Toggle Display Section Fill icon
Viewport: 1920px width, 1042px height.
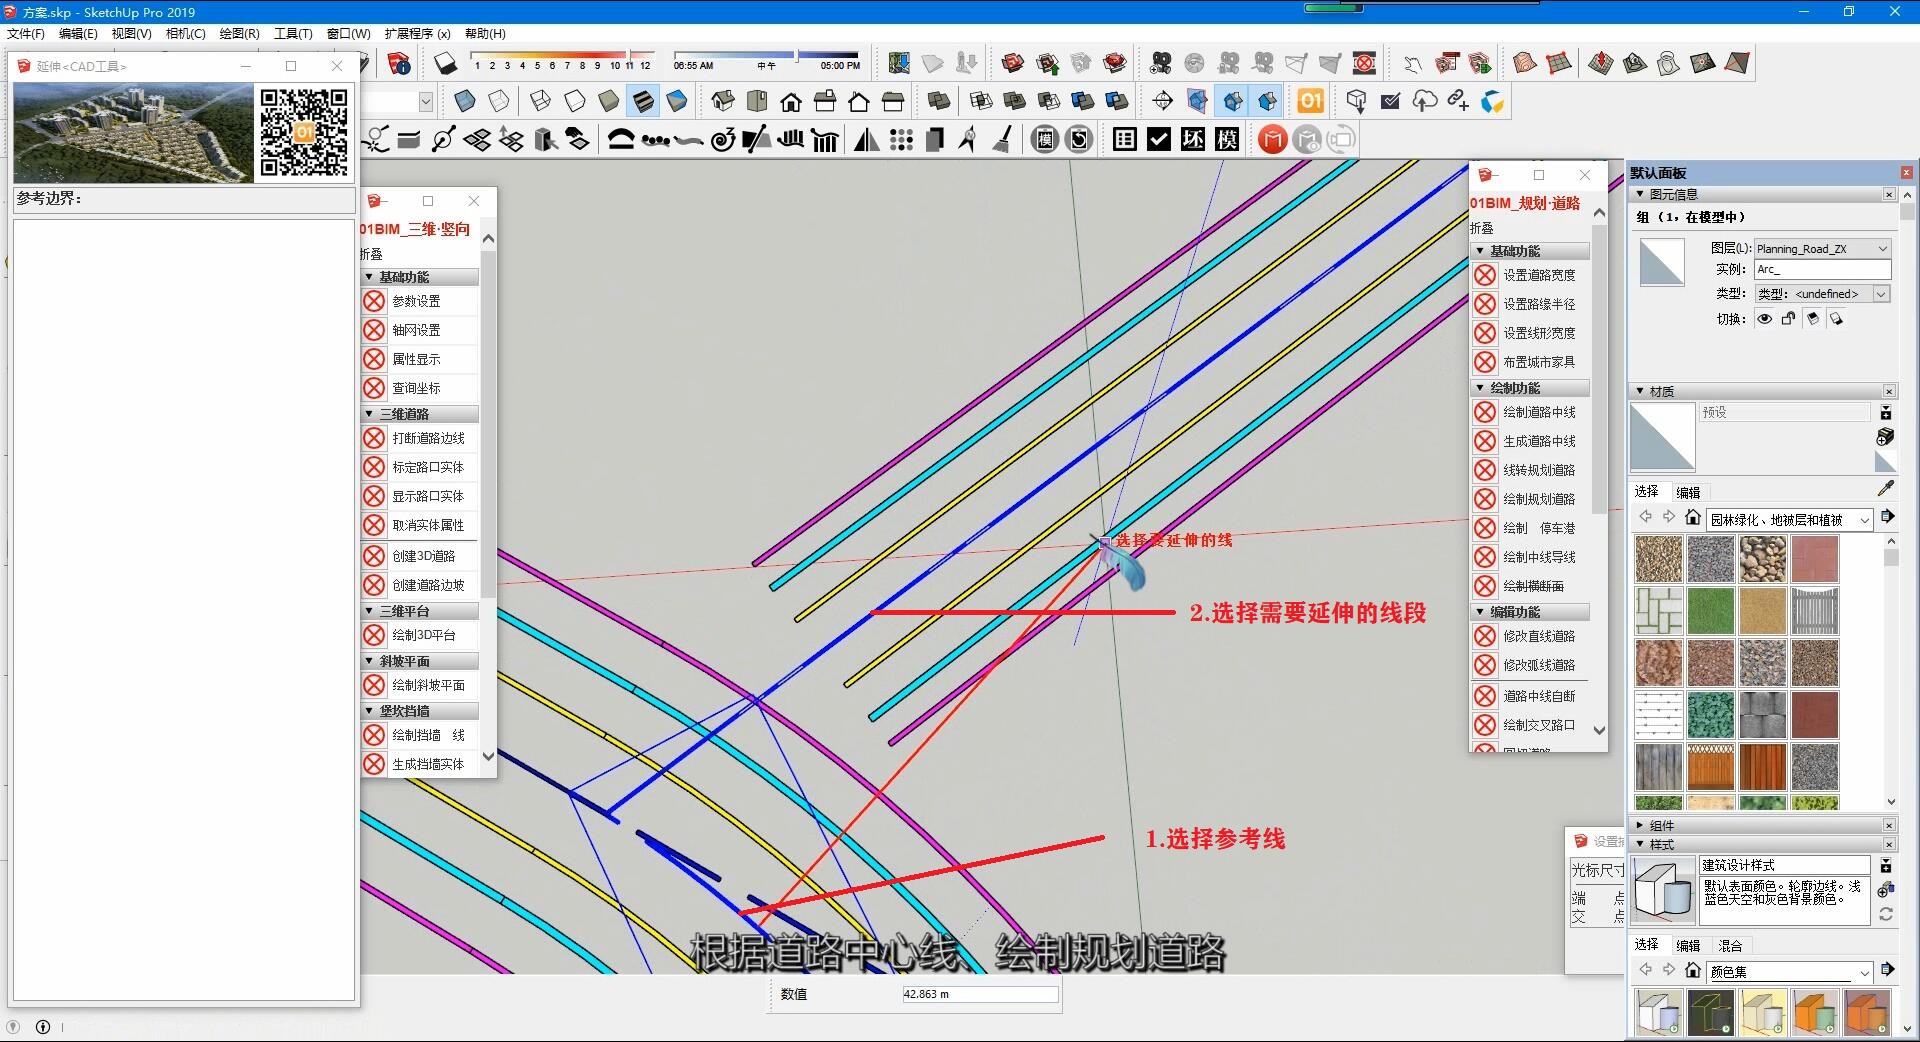point(1267,101)
